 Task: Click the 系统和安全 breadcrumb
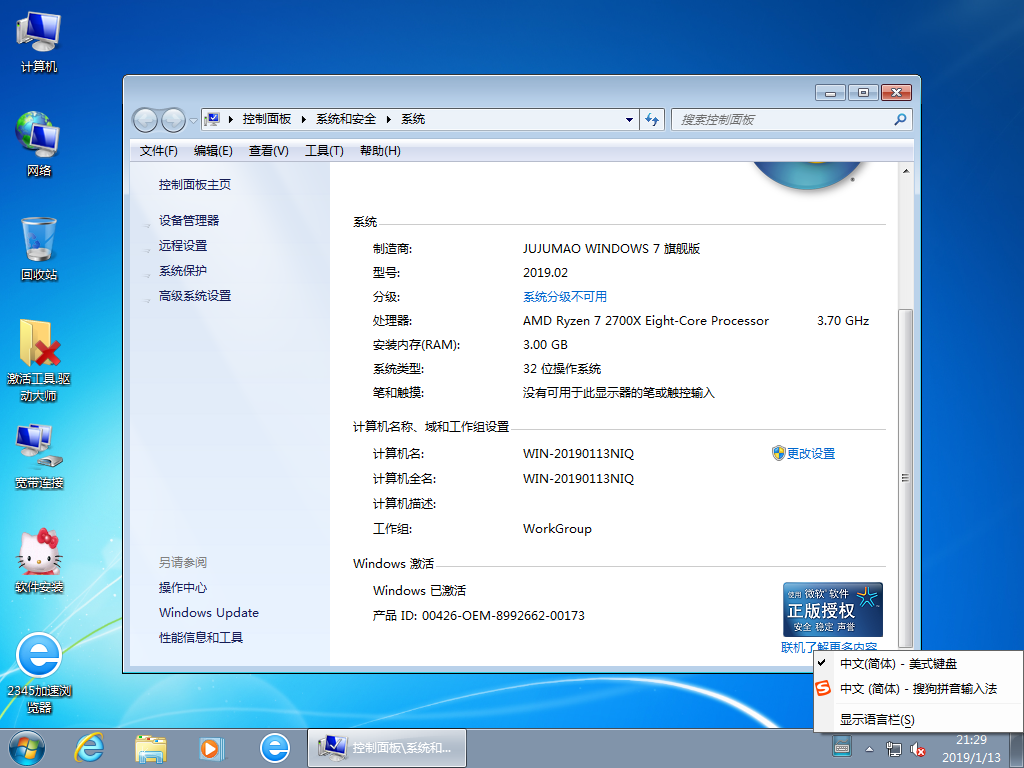[x=346, y=119]
